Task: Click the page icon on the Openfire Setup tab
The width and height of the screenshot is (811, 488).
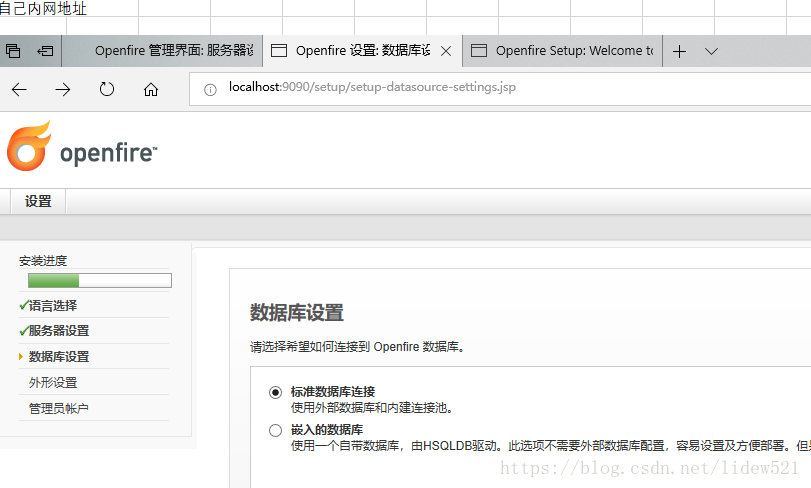Action: pyautogui.click(x=478, y=51)
